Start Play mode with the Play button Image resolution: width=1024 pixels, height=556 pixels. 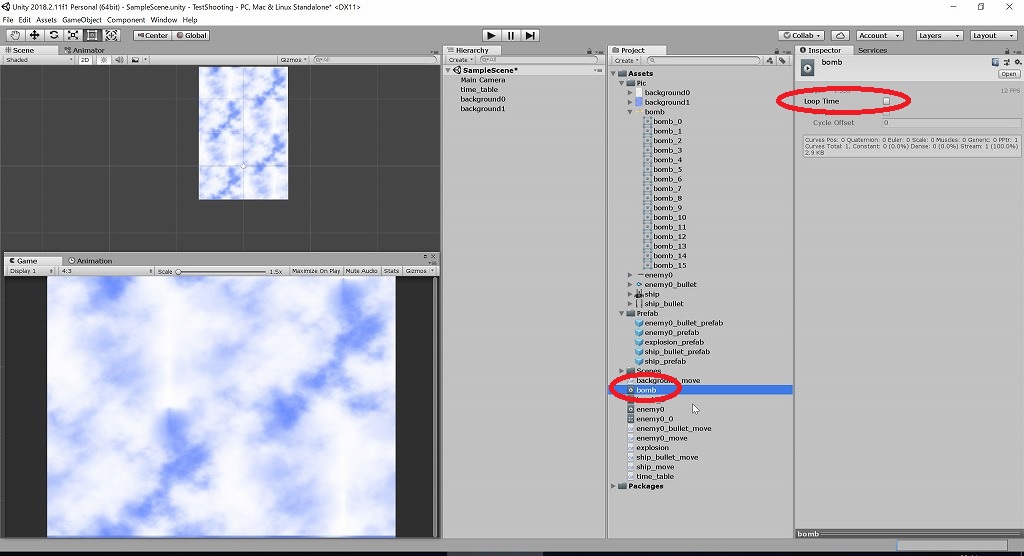click(x=491, y=35)
